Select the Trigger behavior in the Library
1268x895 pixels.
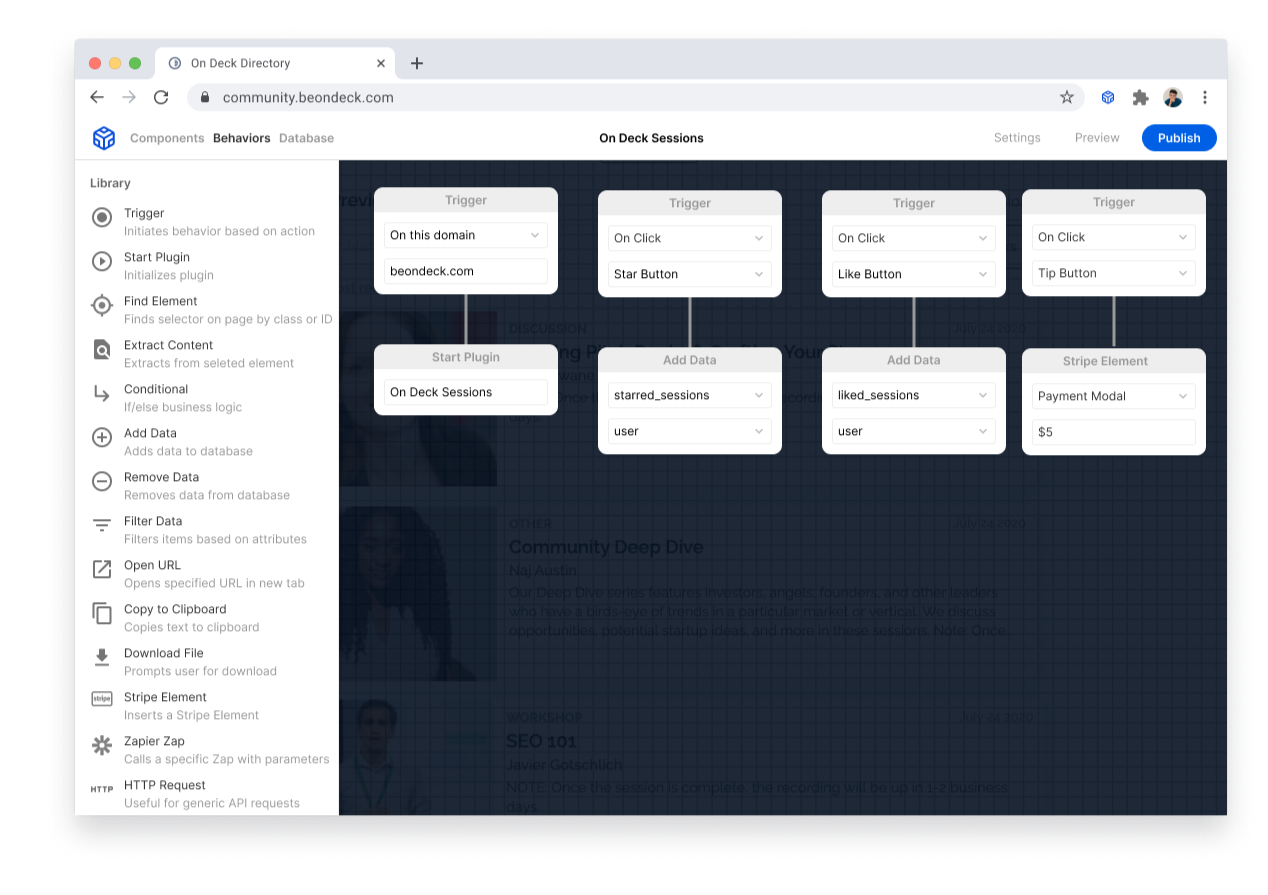pos(101,217)
